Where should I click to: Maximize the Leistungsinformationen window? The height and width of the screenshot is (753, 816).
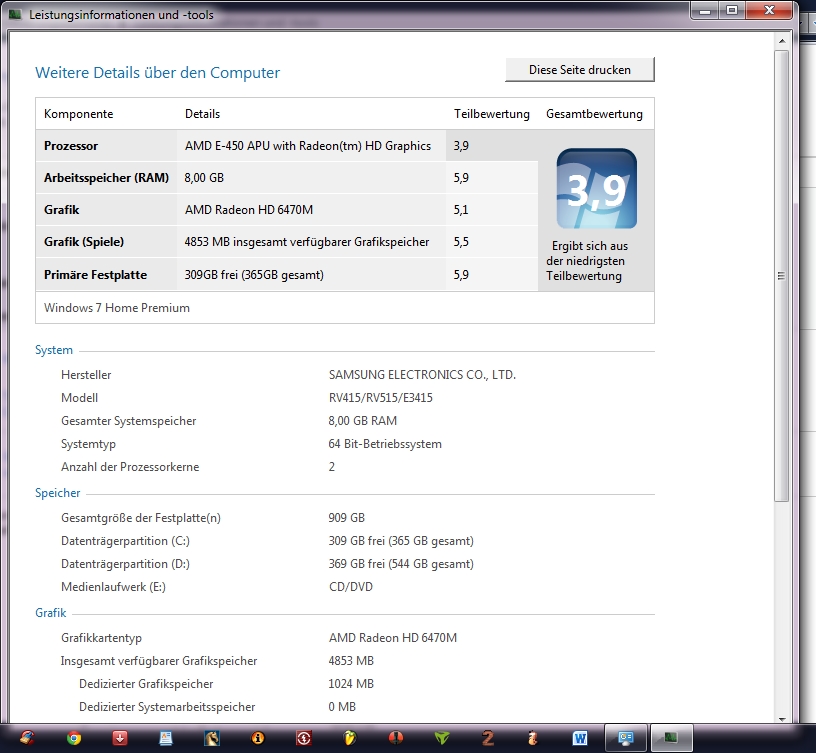click(x=732, y=10)
